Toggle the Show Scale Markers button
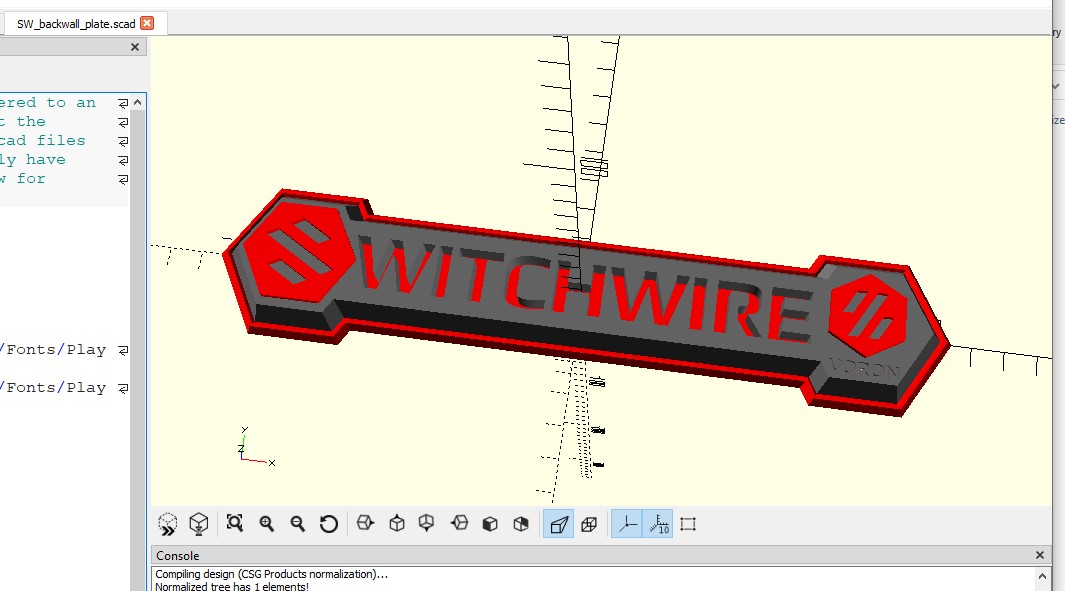 [x=657, y=523]
